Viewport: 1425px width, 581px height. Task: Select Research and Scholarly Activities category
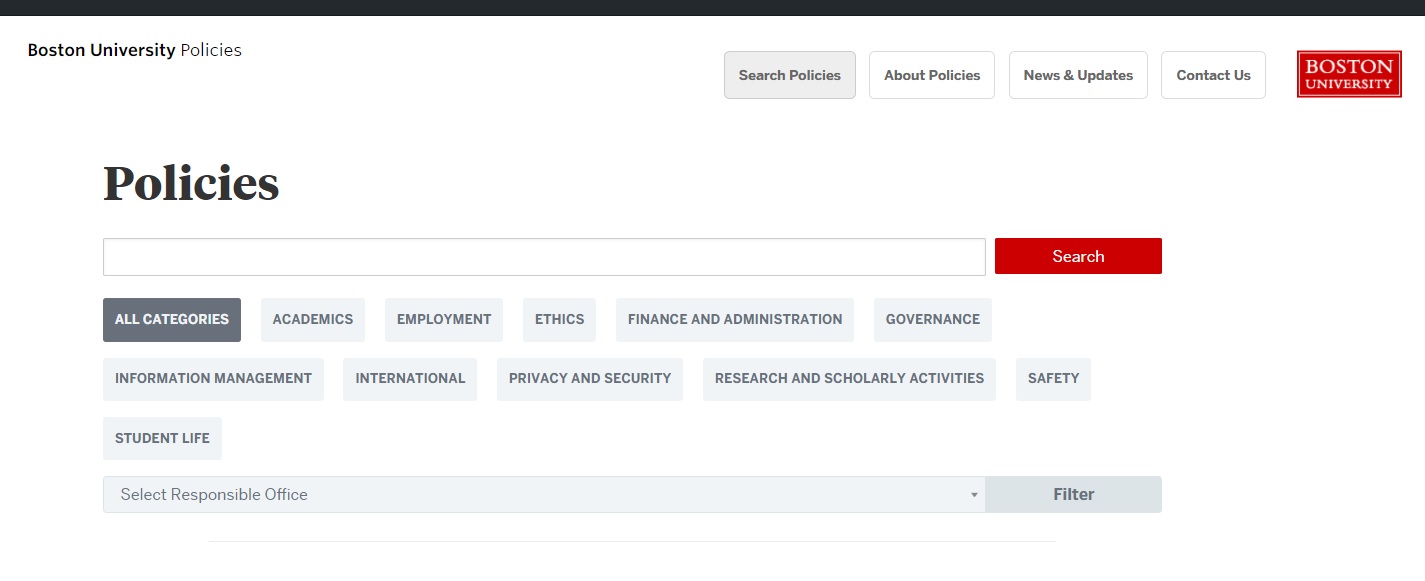849,379
